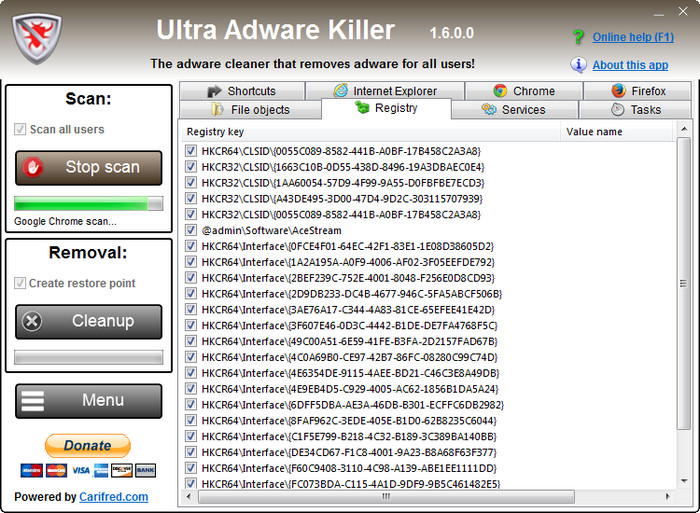
Task: Toggle the Scan all users checkbox
Action: point(20,129)
